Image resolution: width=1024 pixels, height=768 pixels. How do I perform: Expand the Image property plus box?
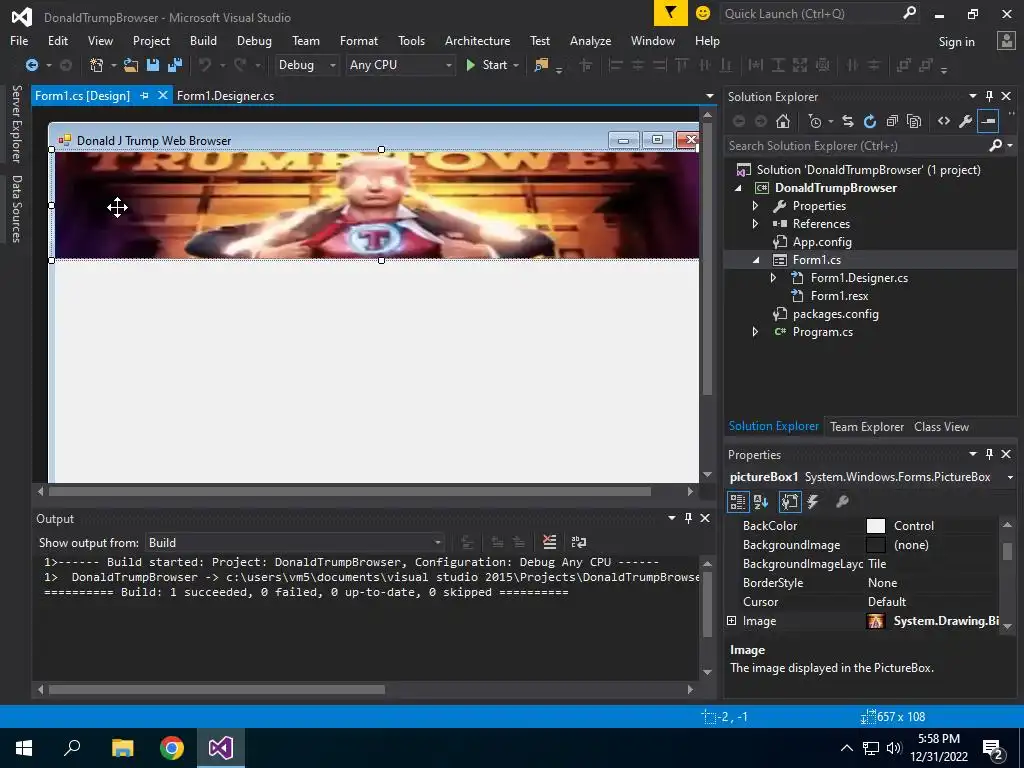731,620
